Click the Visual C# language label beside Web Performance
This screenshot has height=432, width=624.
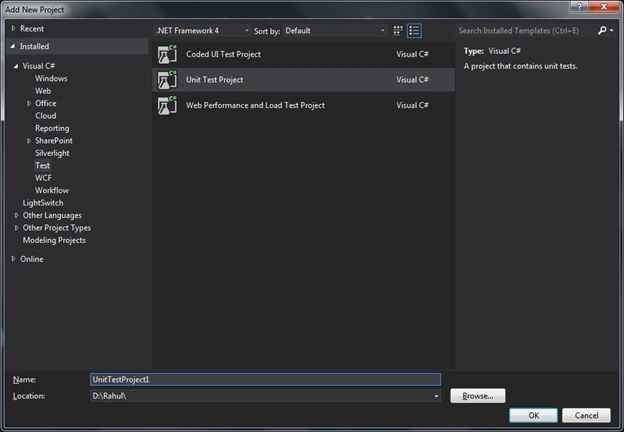412,105
